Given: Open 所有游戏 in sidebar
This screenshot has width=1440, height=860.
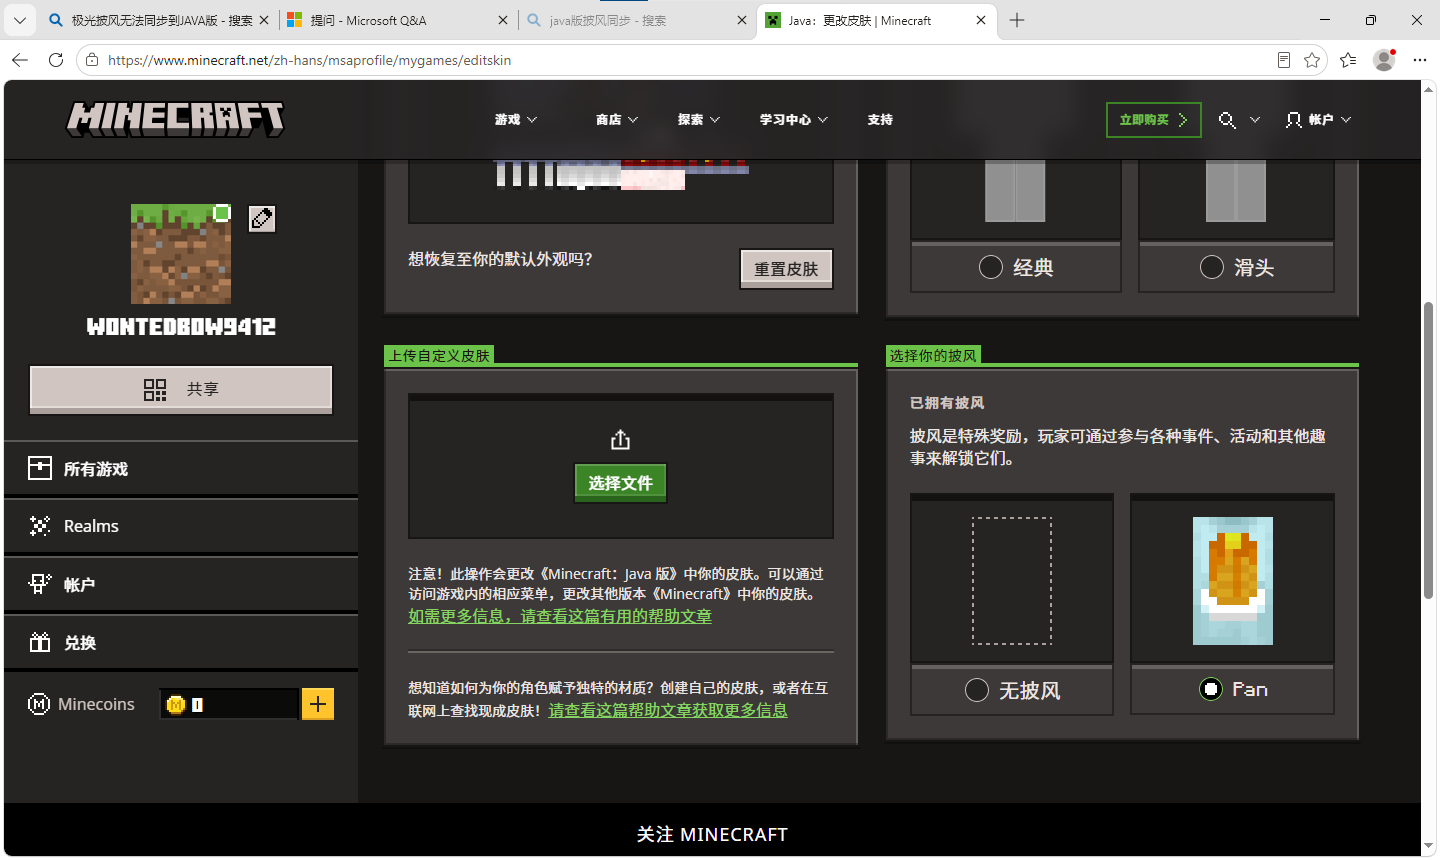Looking at the screenshot, I should tap(181, 468).
